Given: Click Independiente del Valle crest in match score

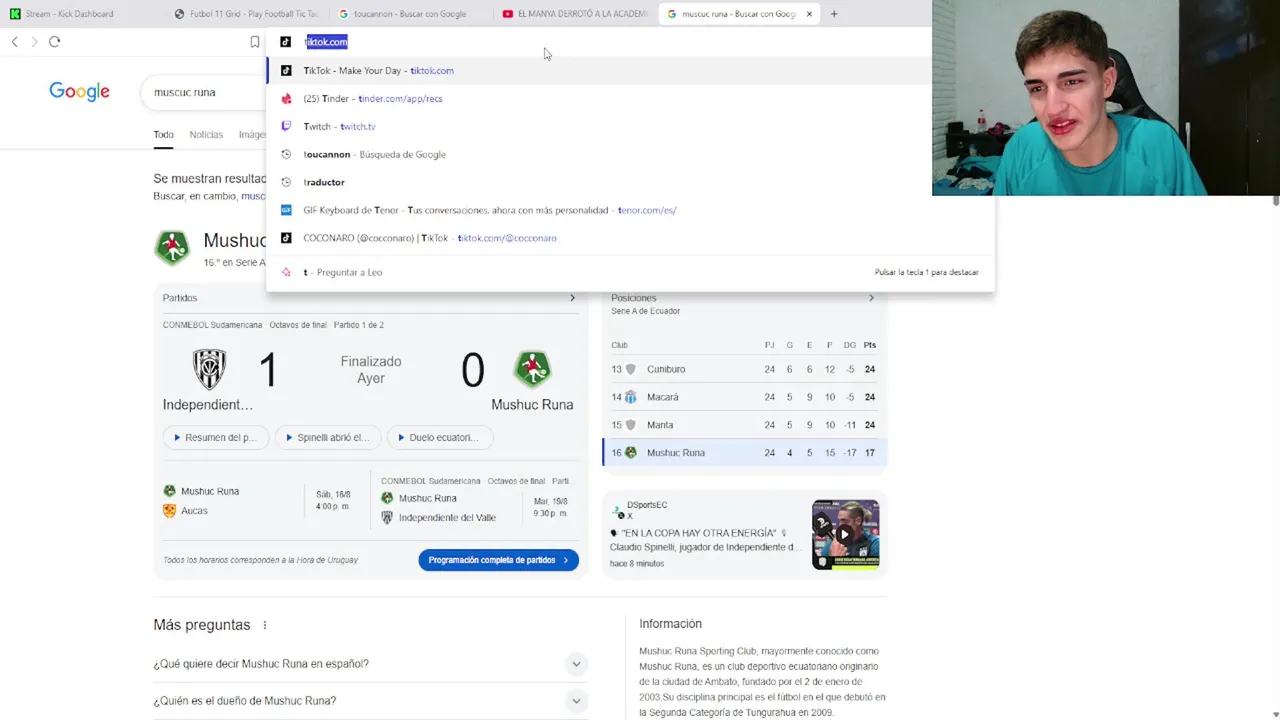Looking at the screenshot, I should pyautogui.click(x=209, y=369).
